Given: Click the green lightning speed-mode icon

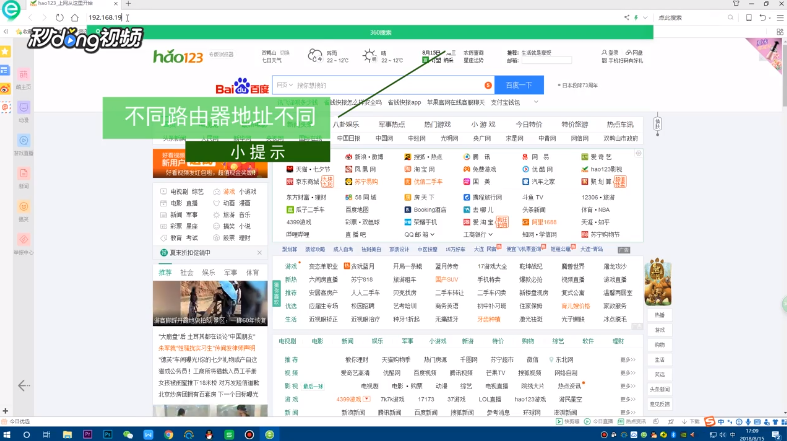Looking at the screenshot, I should pos(636,18).
